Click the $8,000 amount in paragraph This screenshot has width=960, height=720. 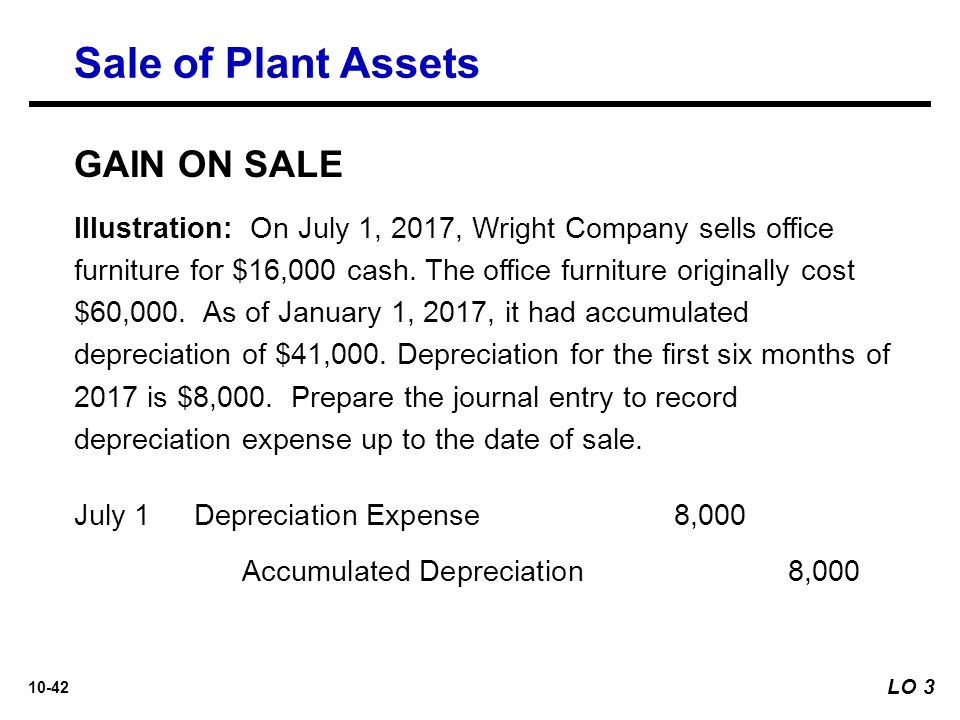point(224,397)
